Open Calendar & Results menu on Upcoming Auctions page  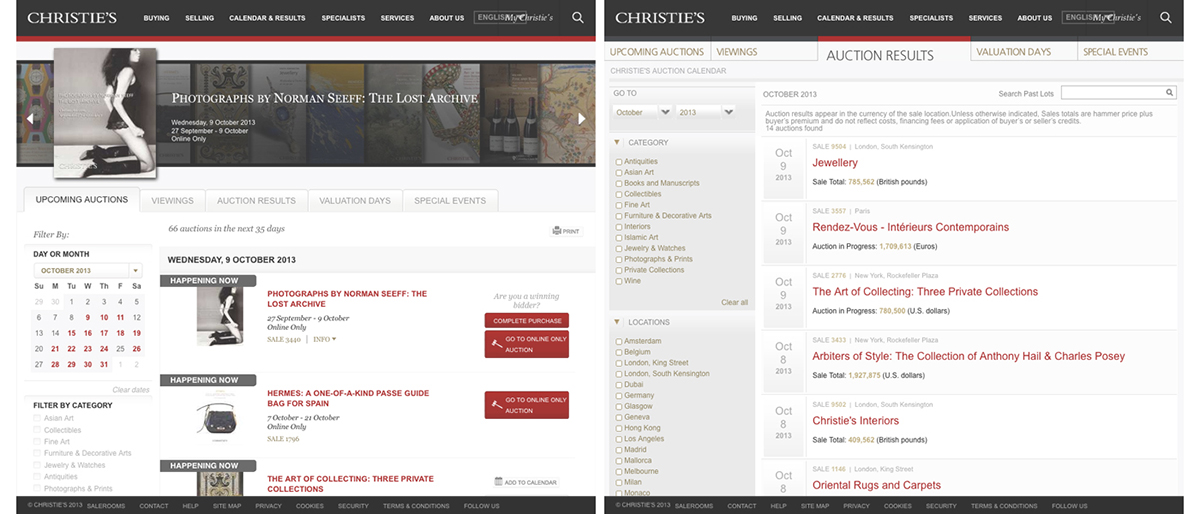(x=267, y=18)
